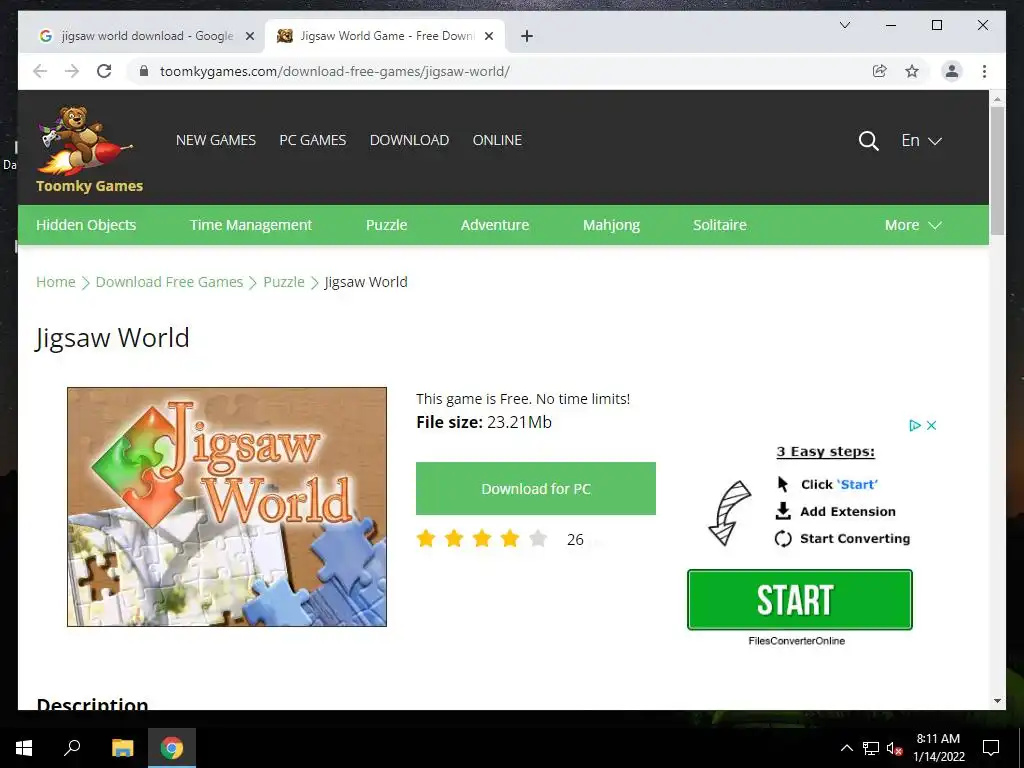
Task: Click scrollbar down arrow
Action: coord(997,701)
